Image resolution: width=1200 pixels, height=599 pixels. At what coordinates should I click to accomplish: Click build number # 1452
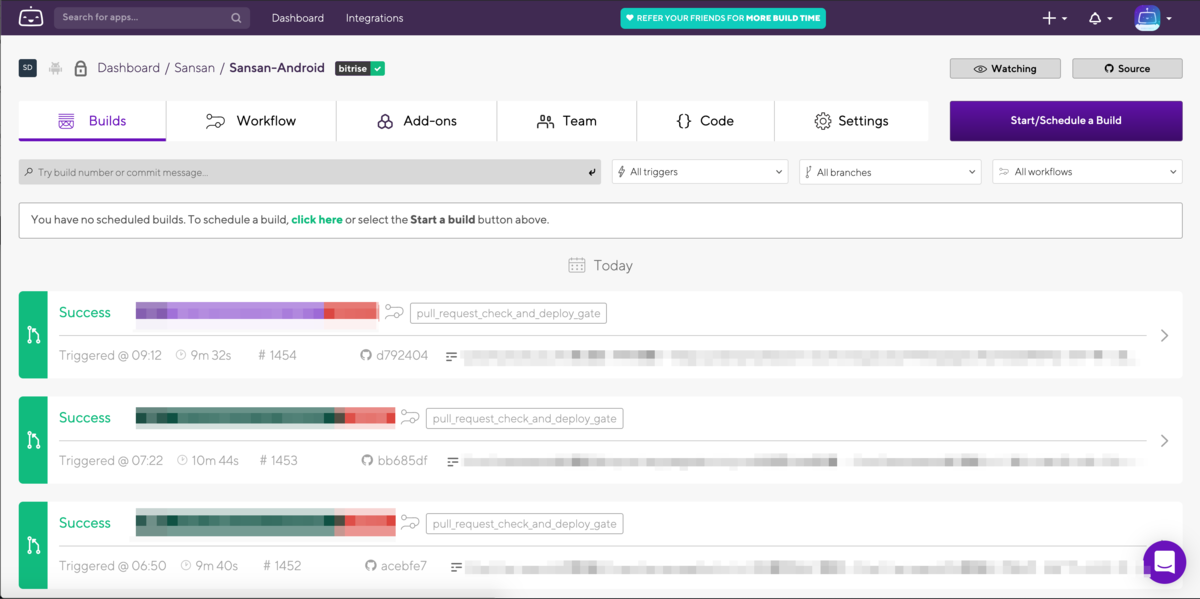pos(282,565)
